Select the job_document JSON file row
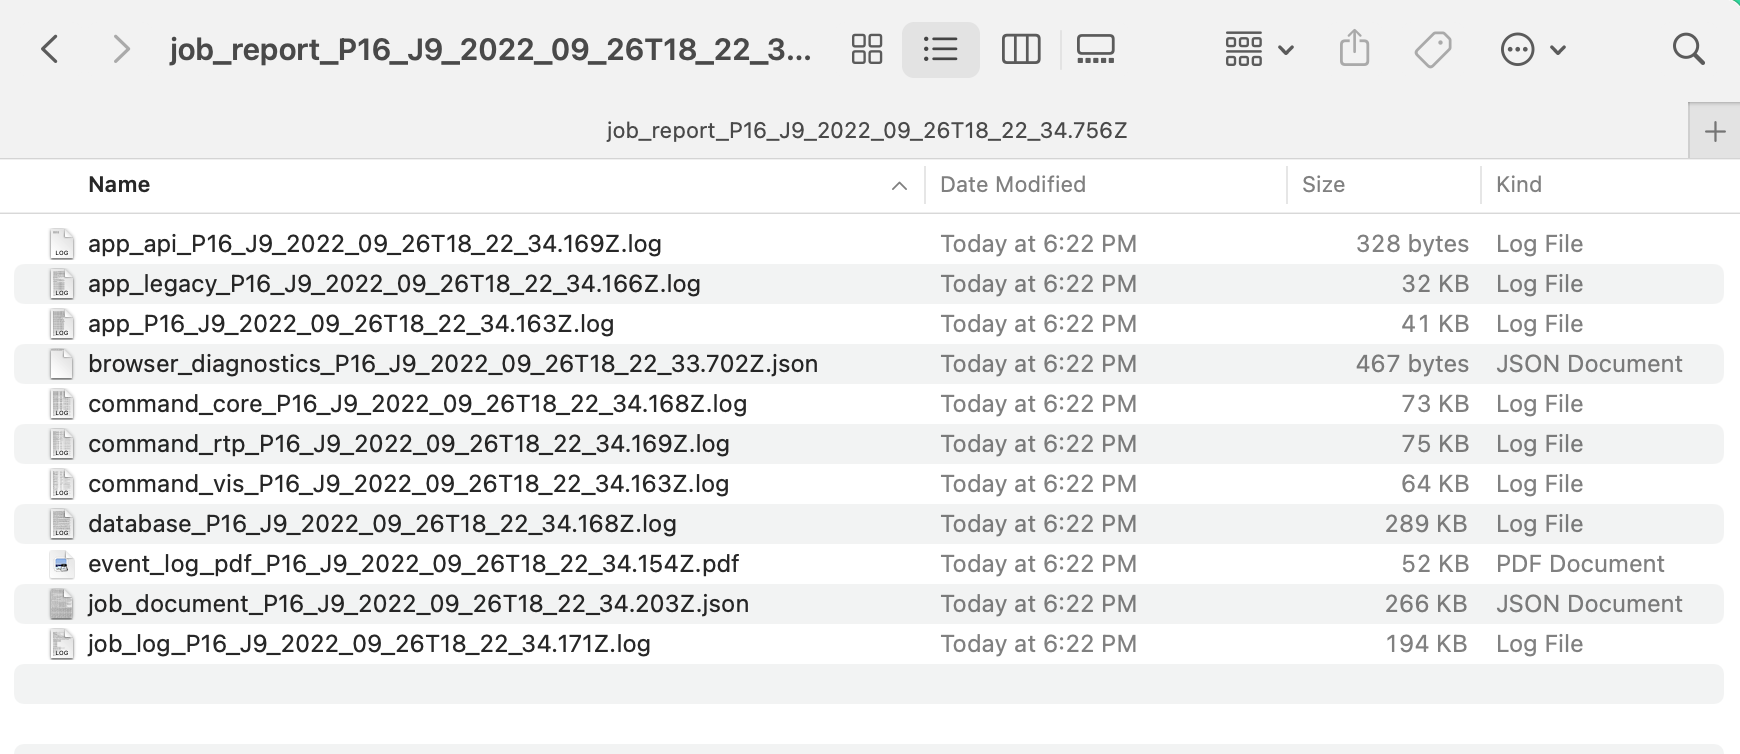1740x754 pixels. click(x=418, y=604)
